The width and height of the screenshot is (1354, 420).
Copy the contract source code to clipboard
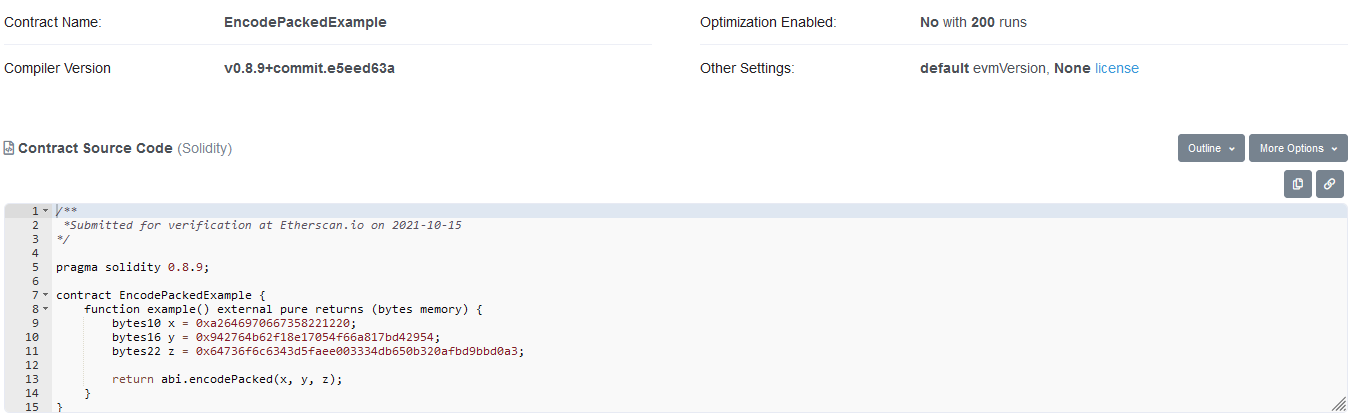tap(1297, 184)
